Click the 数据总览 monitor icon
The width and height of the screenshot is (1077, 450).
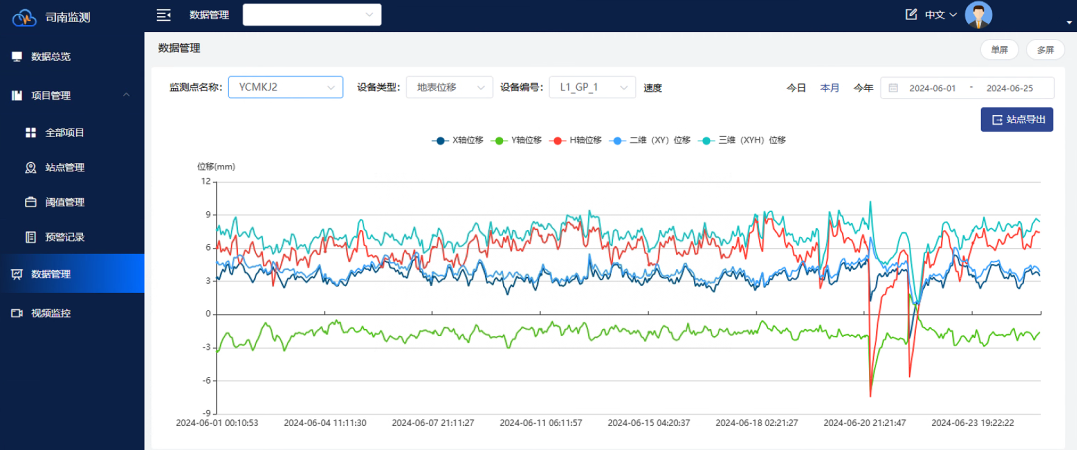tap(17, 57)
